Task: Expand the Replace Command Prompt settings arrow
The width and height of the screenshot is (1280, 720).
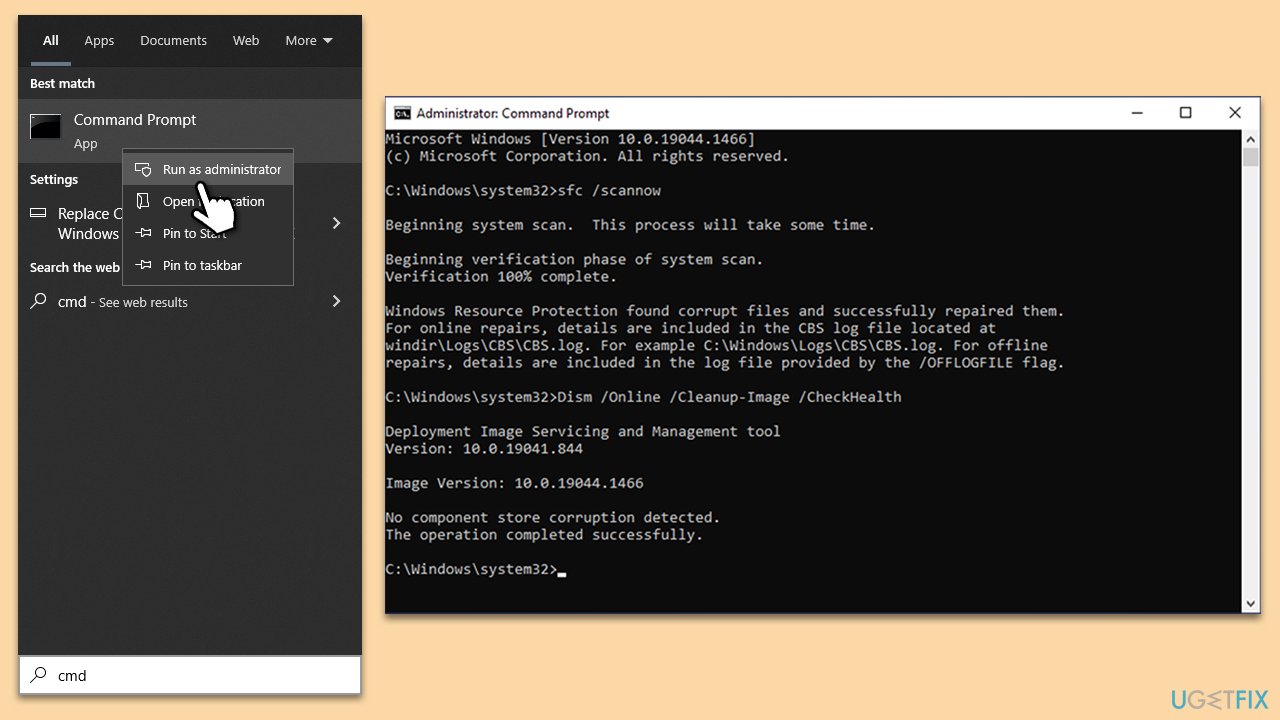Action: coord(336,223)
